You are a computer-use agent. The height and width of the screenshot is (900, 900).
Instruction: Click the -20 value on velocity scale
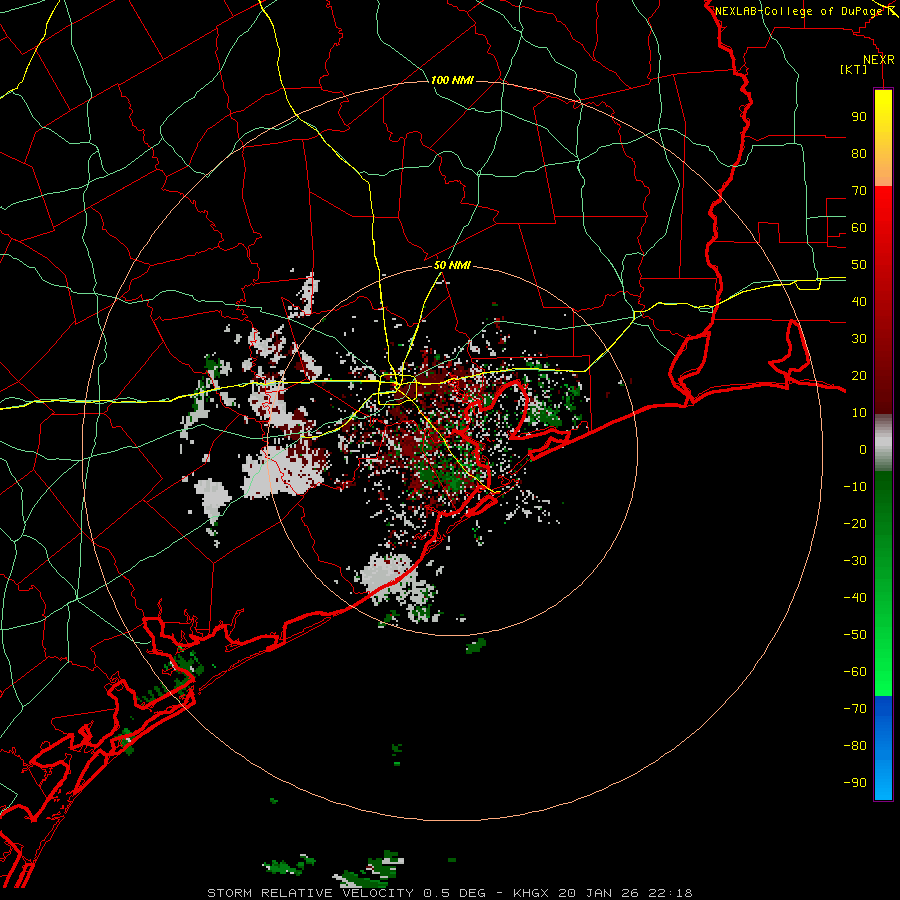pos(855,524)
